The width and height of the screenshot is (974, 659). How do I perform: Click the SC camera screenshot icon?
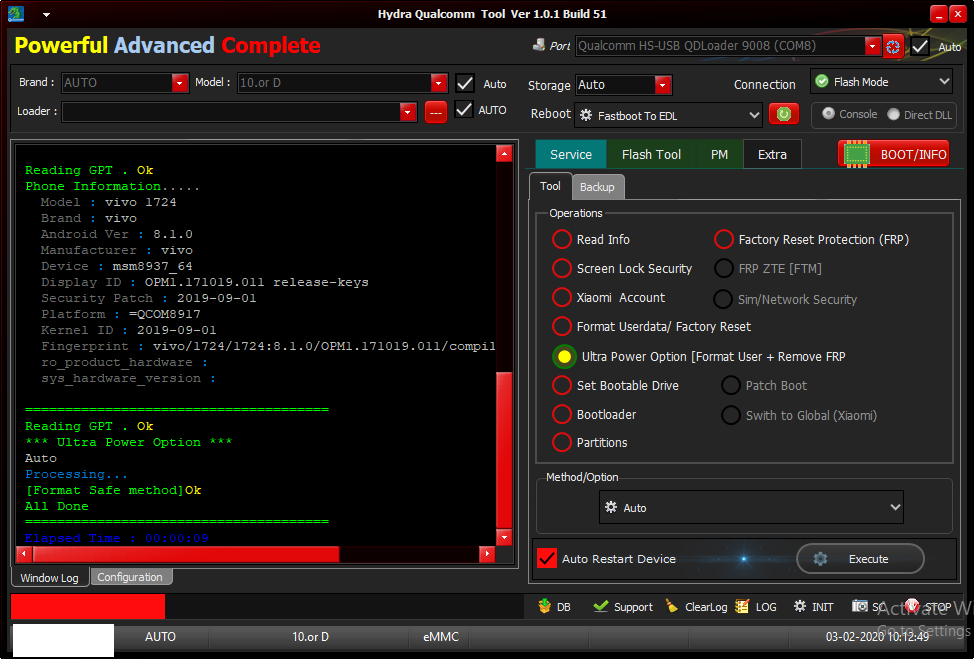click(859, 606)
